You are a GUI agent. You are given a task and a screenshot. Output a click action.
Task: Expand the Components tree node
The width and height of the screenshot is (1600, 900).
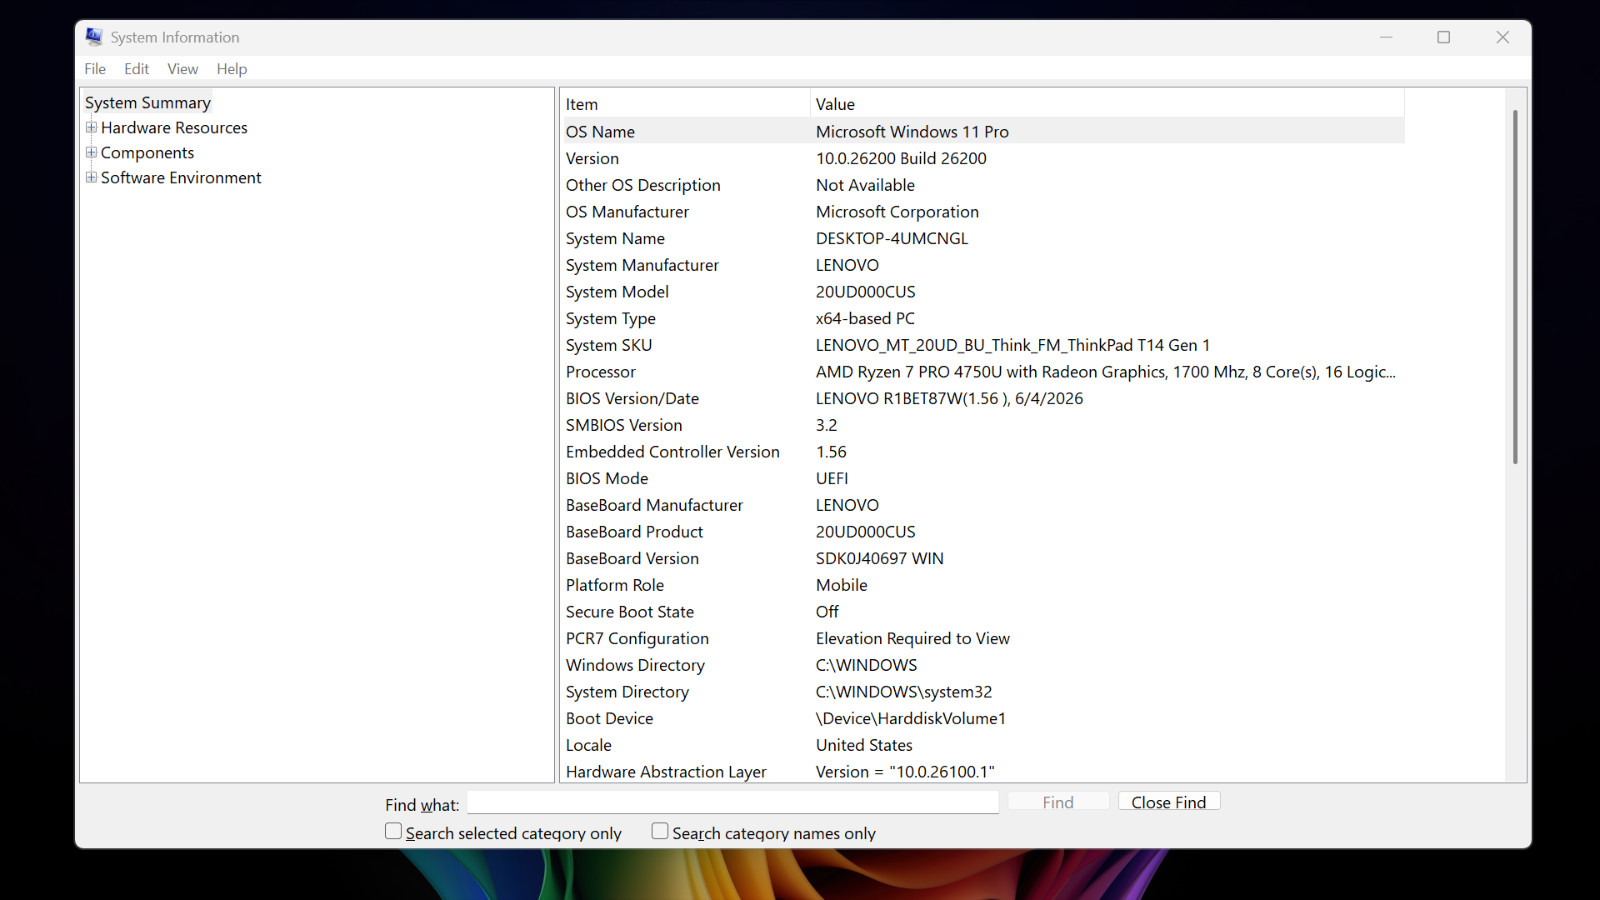tap(91, 152)
